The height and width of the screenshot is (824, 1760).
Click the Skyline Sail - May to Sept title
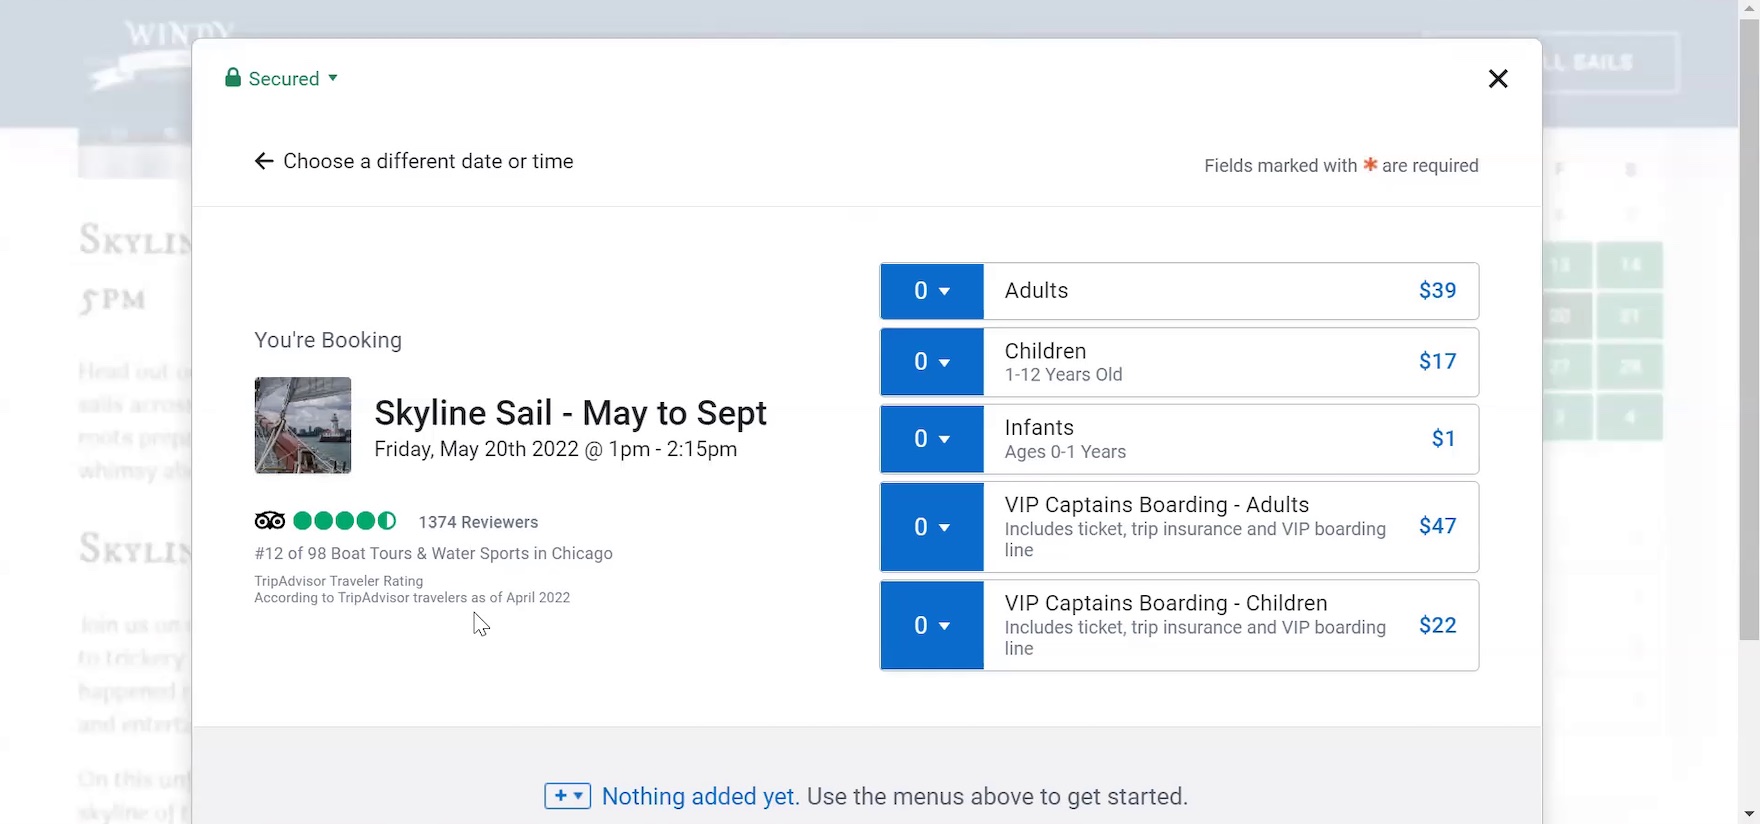click(570, 413)
